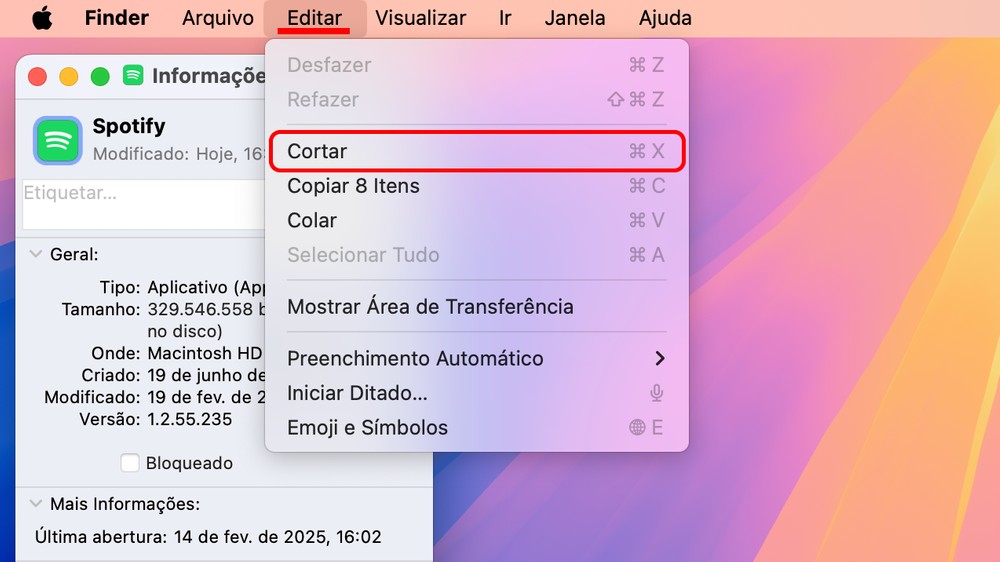Click the Spotify app icon in the info header
This screenshot has width=1000, height=562.
(x=58, y=140)
